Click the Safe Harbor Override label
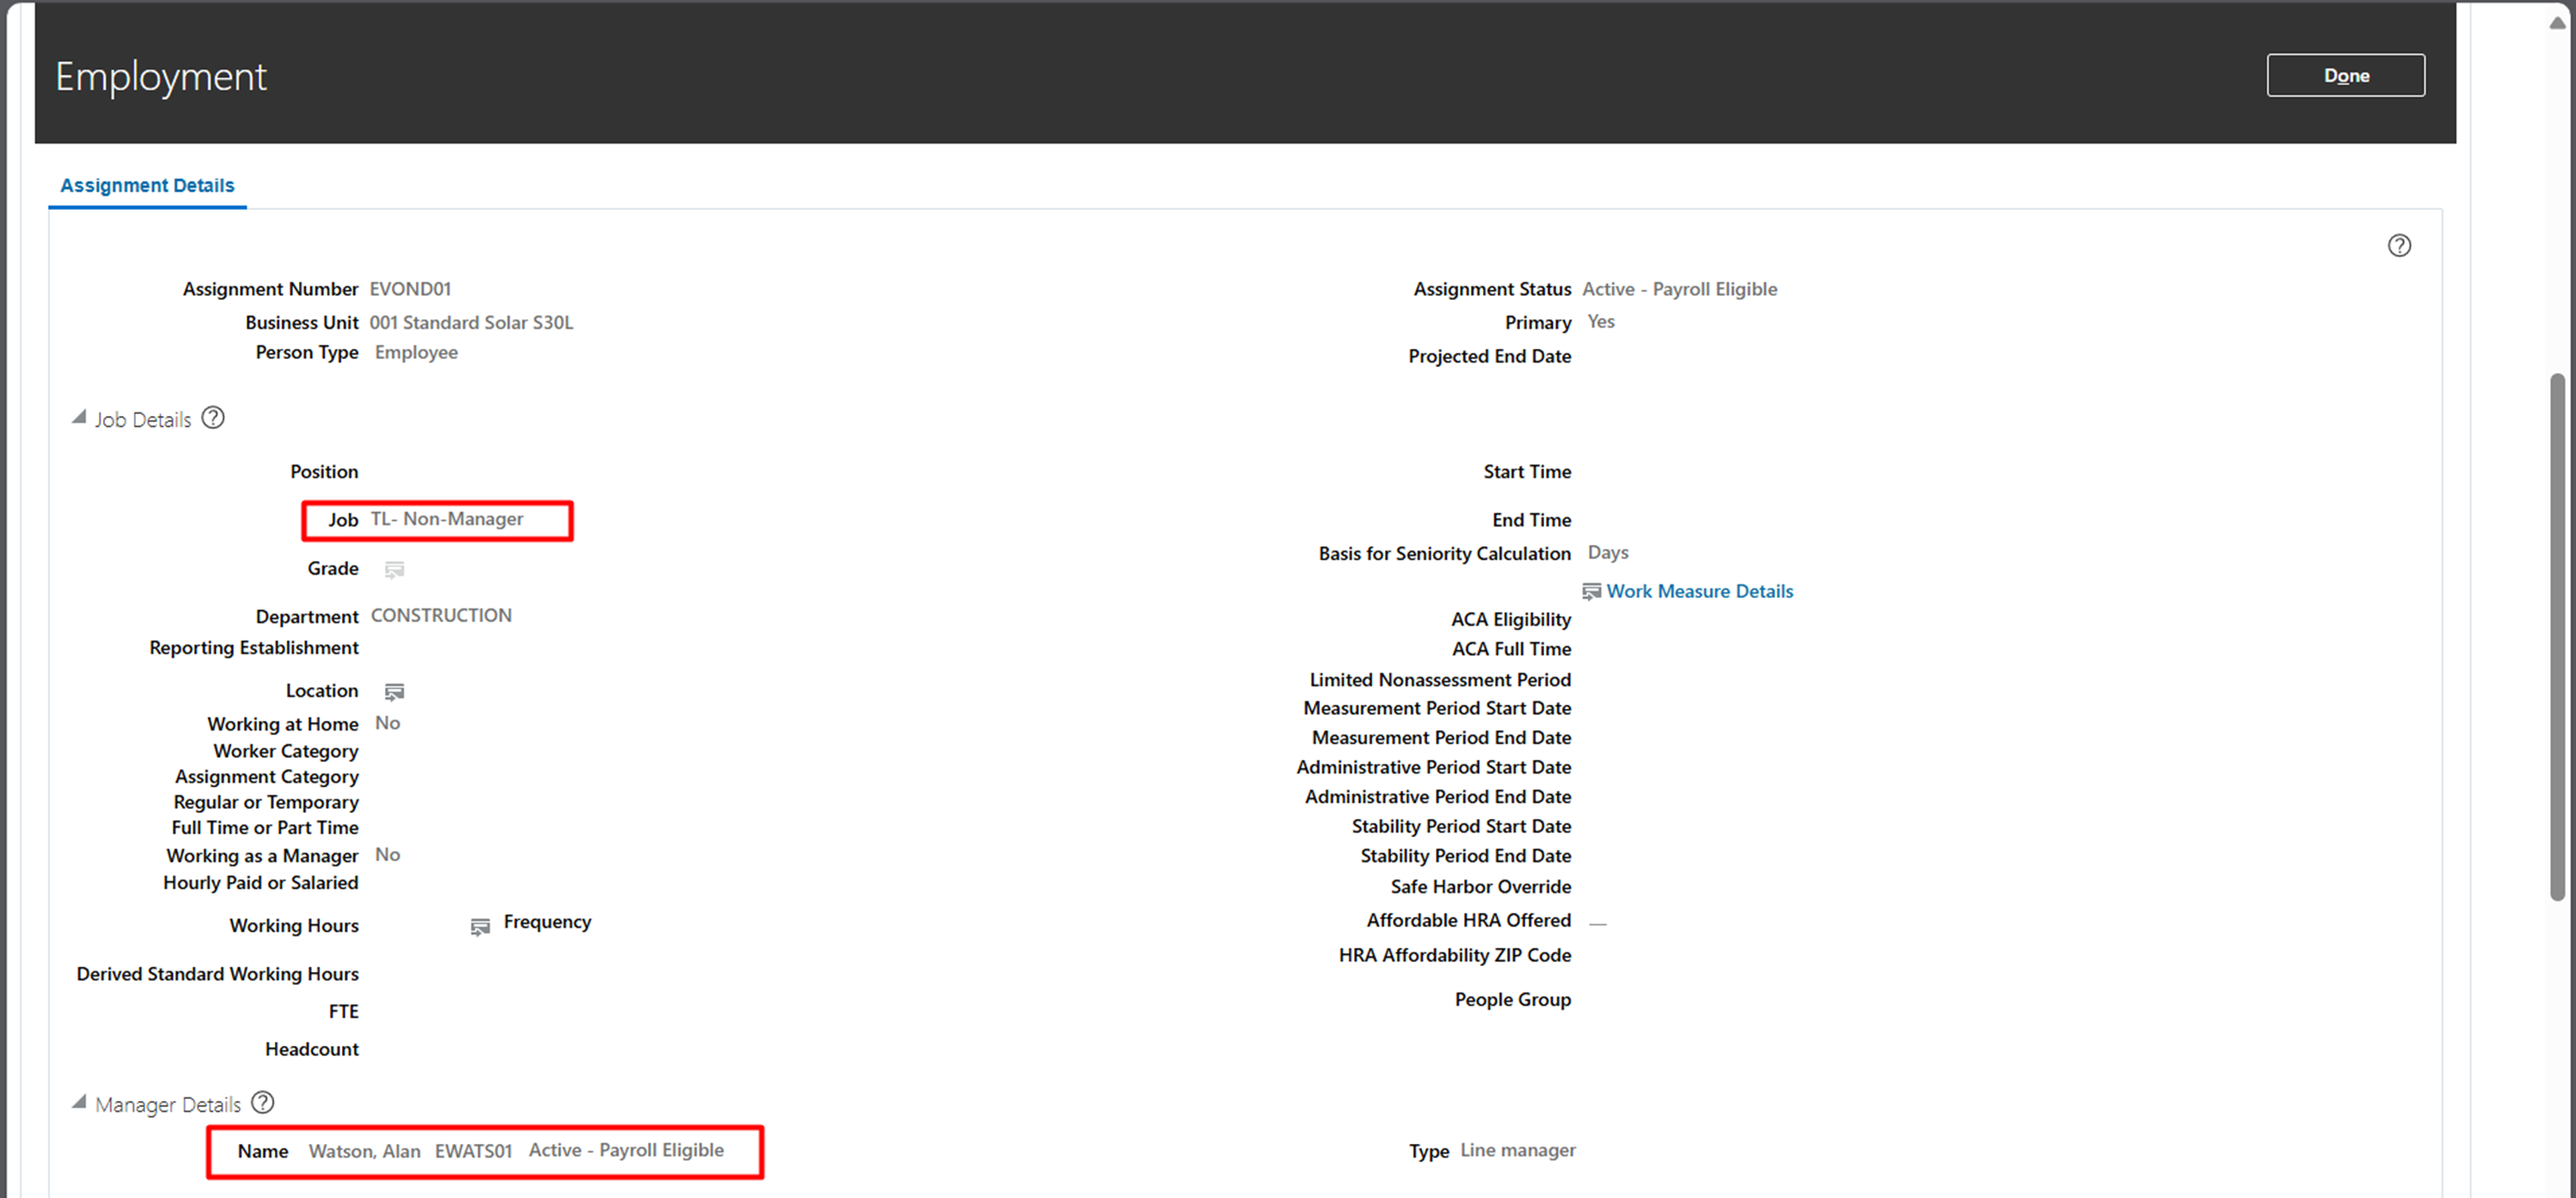 (1480, 887)
